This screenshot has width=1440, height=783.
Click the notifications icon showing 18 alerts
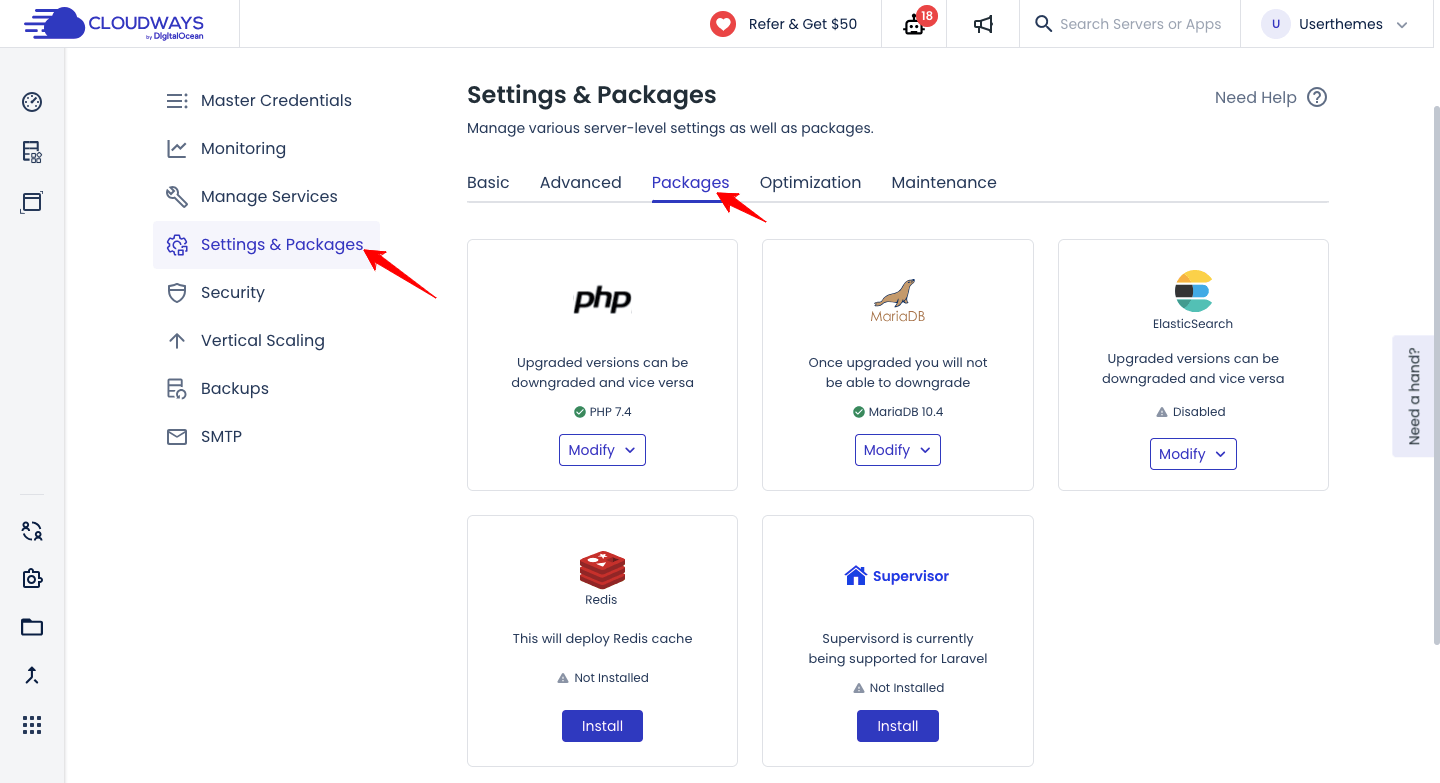pyautogui.click(x=913, y=24)
